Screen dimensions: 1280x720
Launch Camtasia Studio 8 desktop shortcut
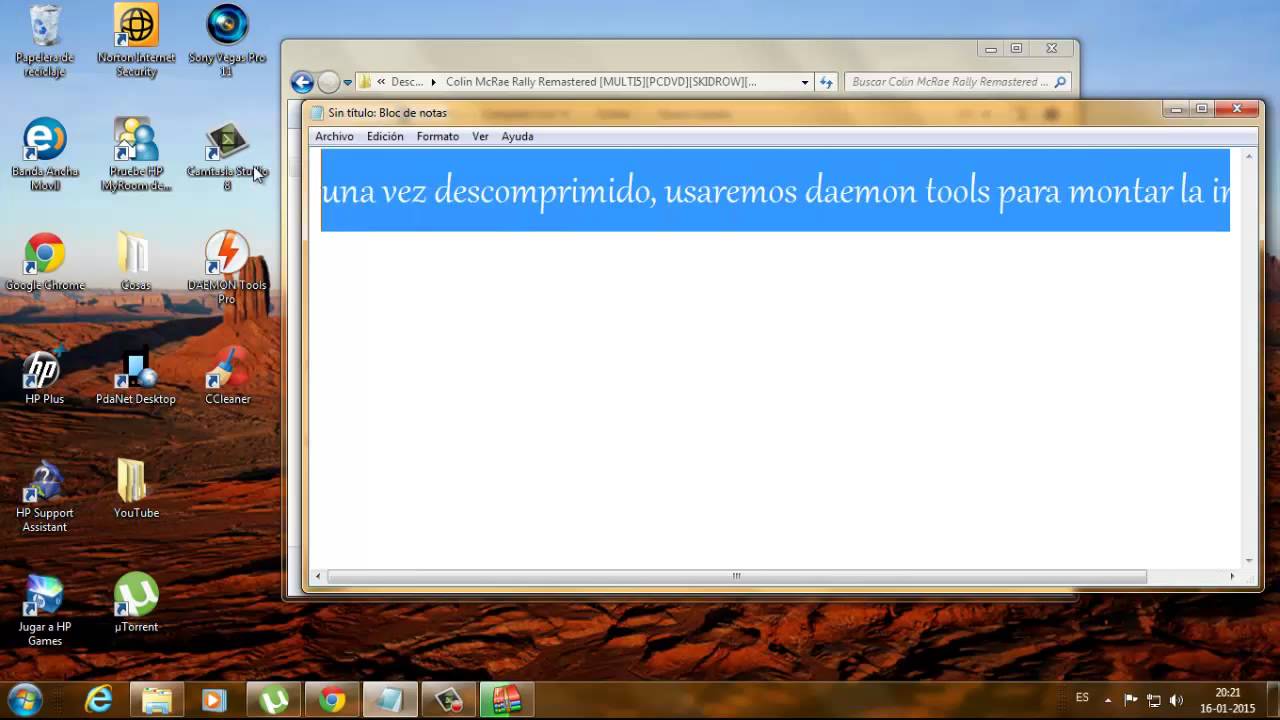pyautogui.click(x=227, y=154)
